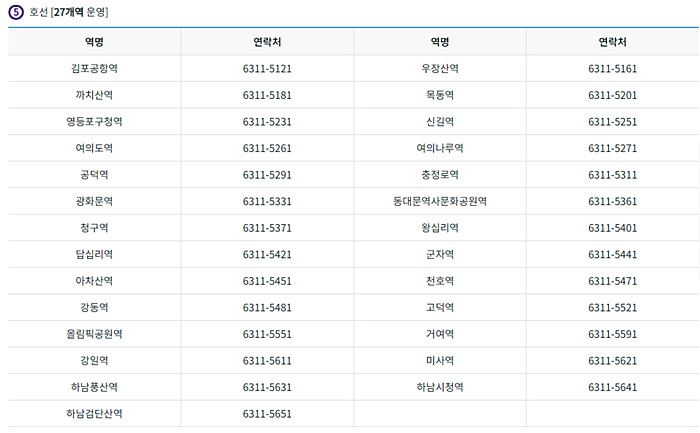Select station name 하남검단산역
The width and height of the screenshot is (700, 433).
pyautogui.click(x=94, y=414)
